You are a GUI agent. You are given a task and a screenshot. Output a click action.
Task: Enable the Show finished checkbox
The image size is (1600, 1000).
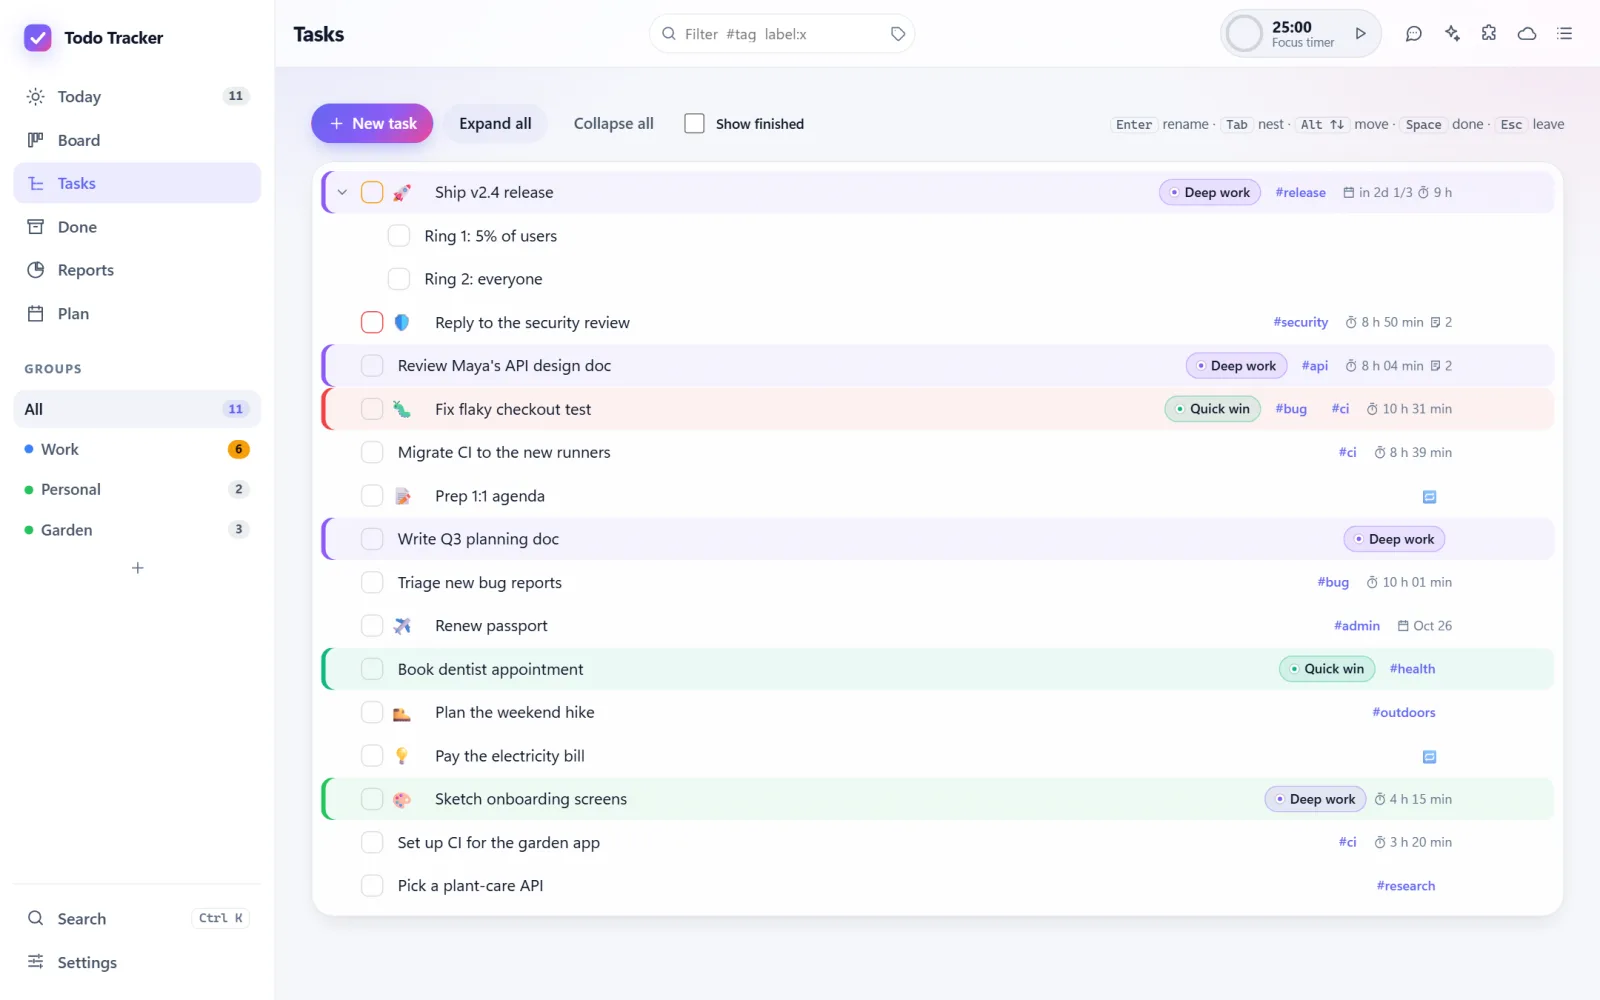tap(694, 124)
